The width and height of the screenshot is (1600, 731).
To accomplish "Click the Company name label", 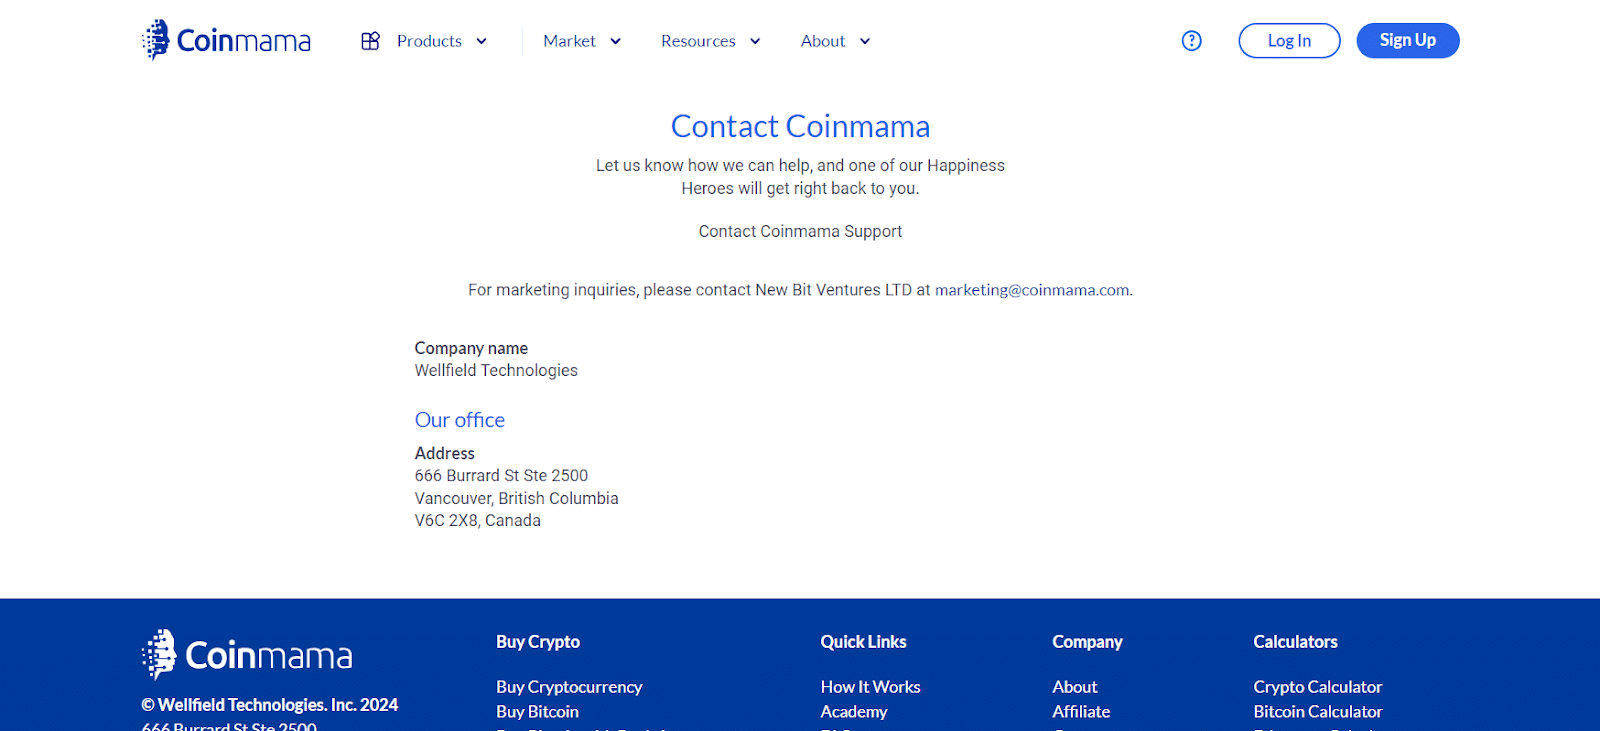I will pos(471,348).
